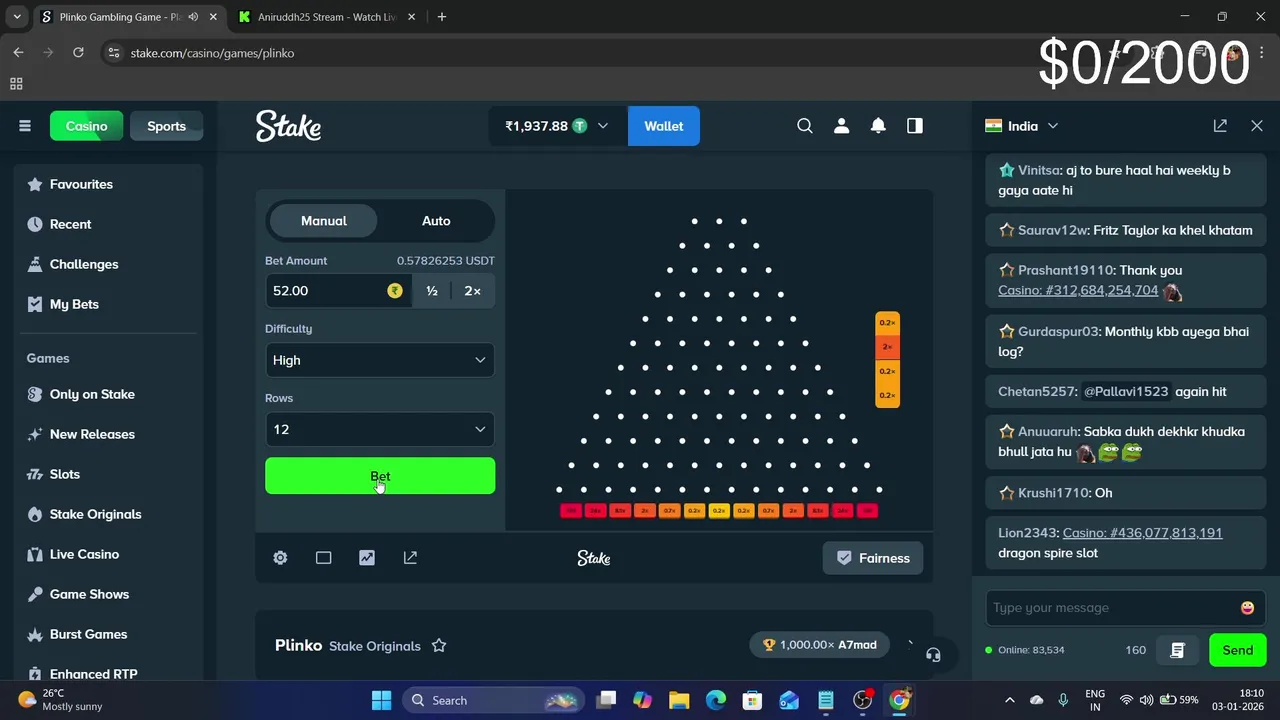Viewport: 1280px width, 720px height.
Task: Switch to Casino section
Action: 86,126
